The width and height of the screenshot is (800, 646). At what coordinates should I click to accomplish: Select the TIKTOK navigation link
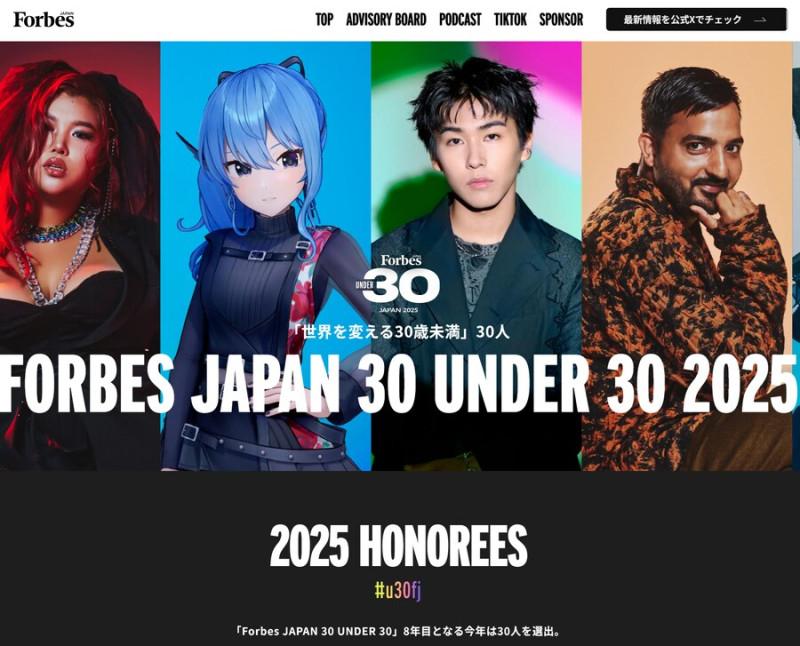(x=510, y=19)
